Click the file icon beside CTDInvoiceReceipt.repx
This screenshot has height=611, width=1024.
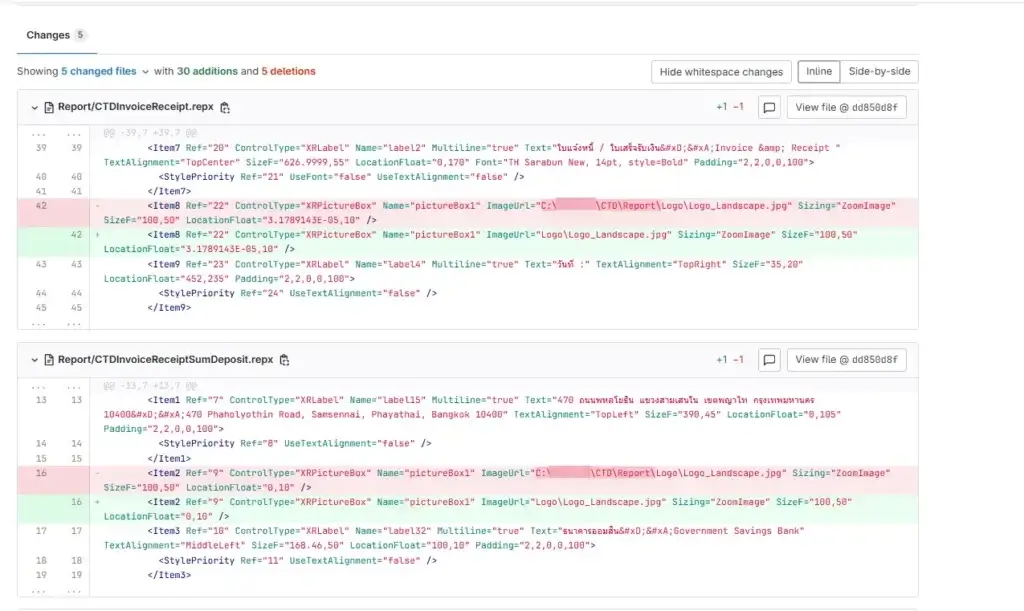click(49, 108)
